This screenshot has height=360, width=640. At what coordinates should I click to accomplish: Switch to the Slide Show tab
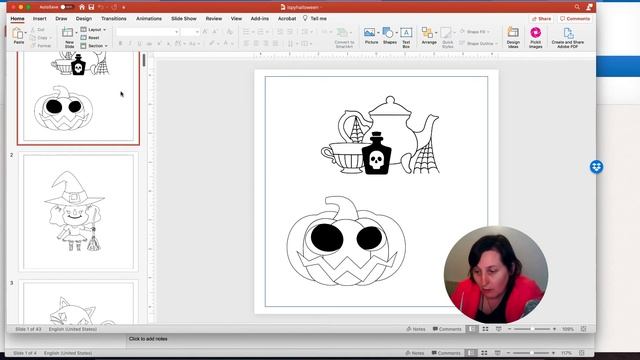(184, 19)
